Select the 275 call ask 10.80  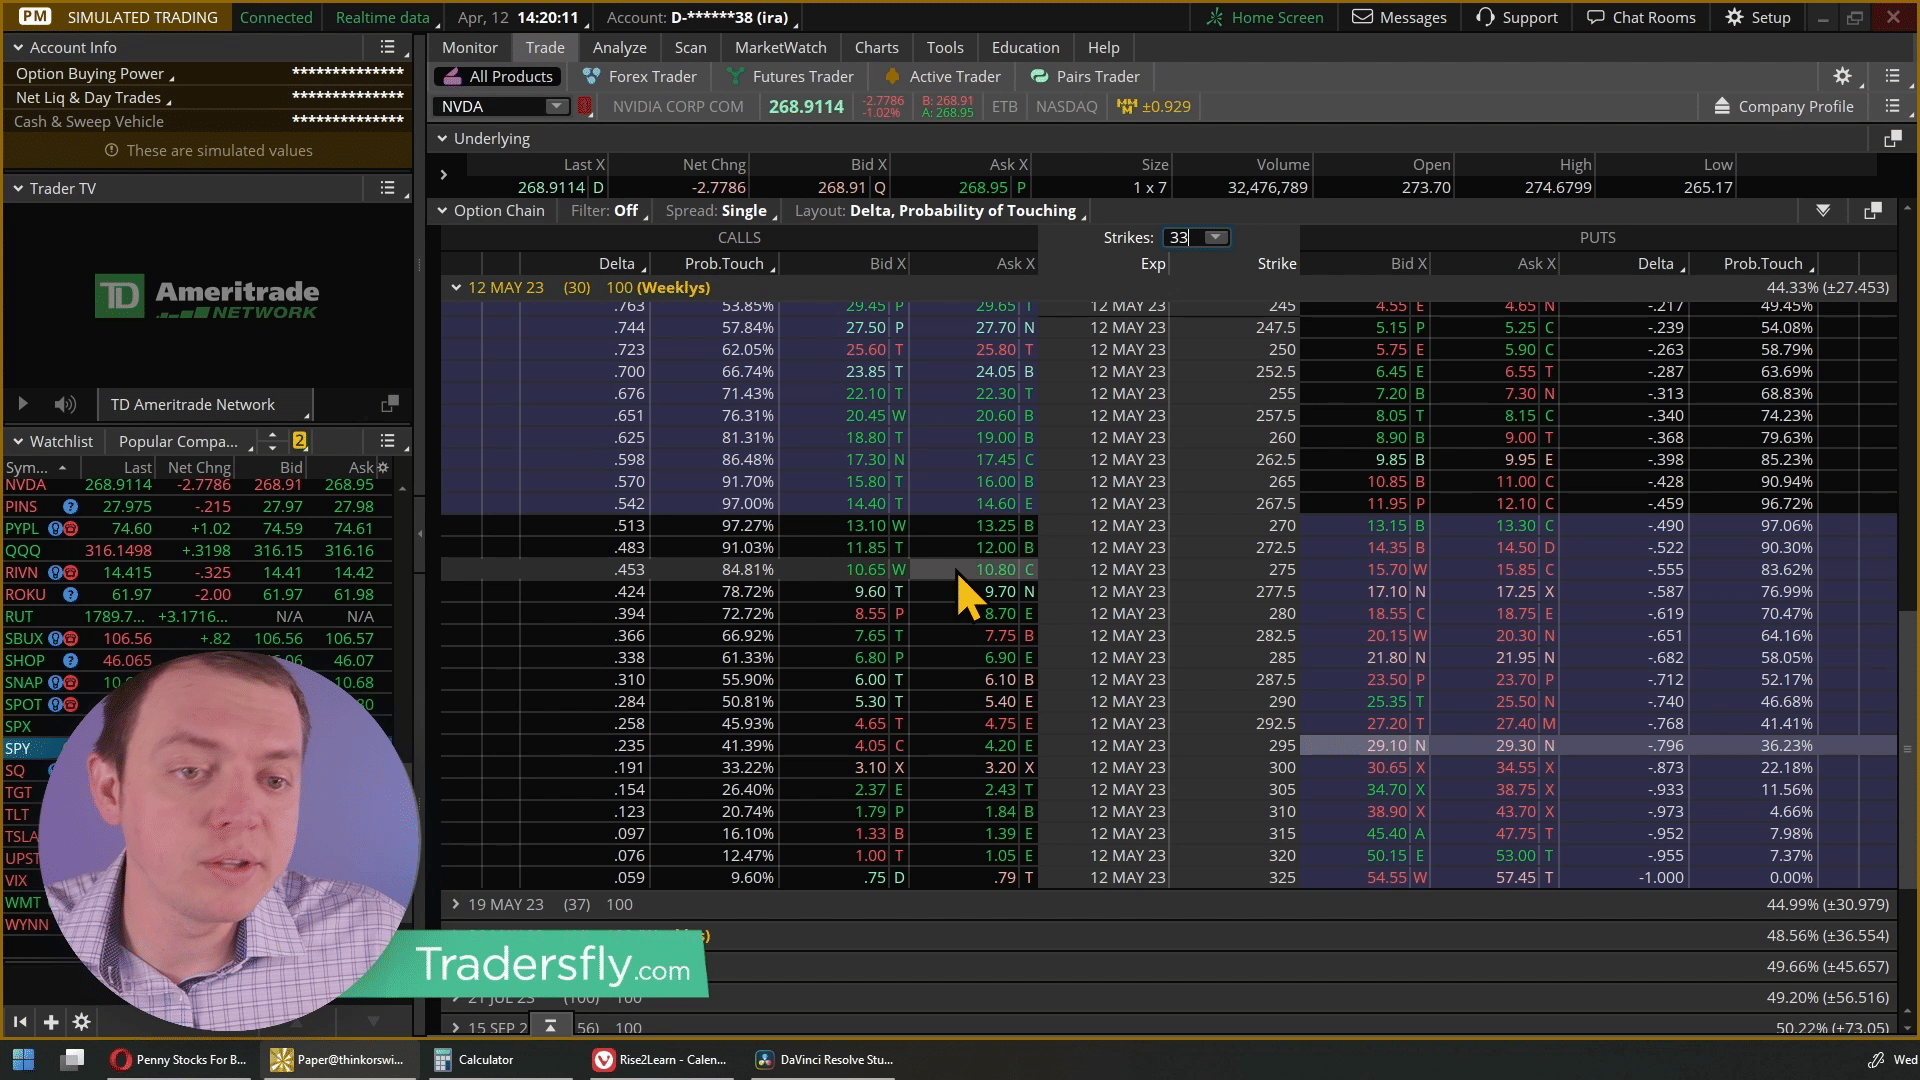(972, 569)
